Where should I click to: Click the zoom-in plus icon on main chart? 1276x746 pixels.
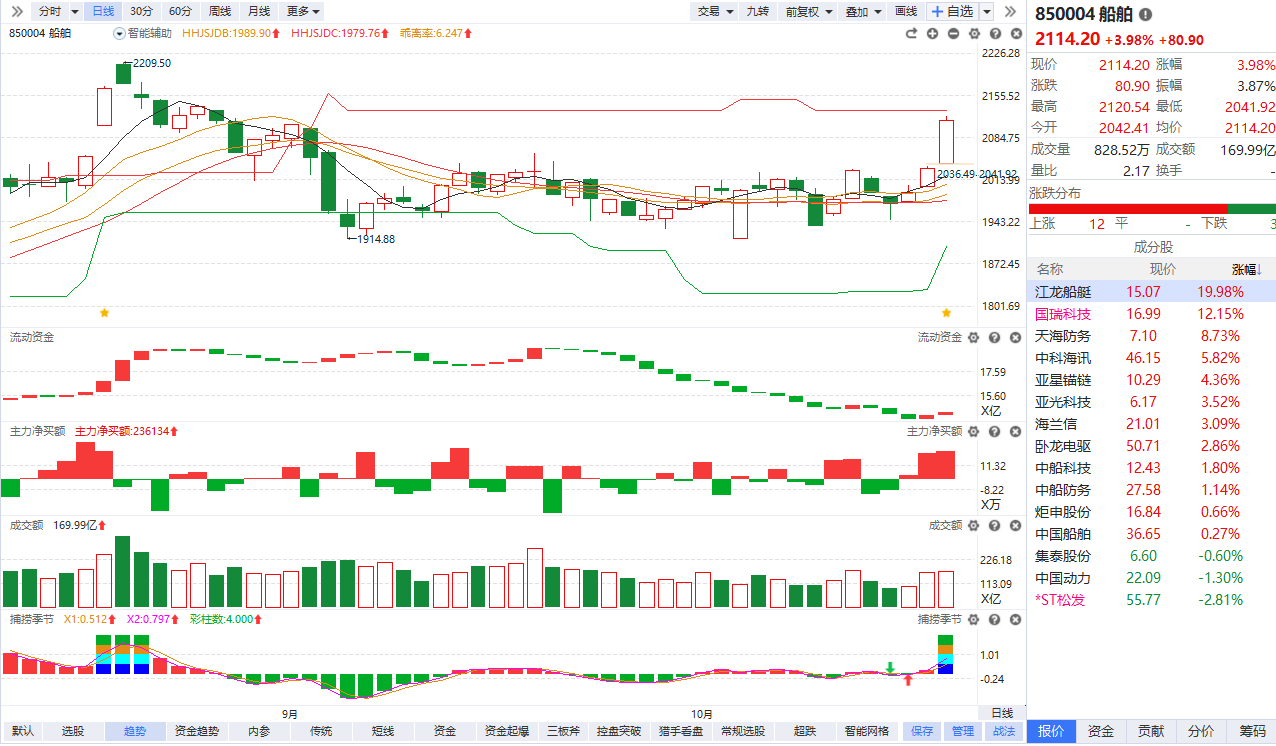[x=932, y=33]
